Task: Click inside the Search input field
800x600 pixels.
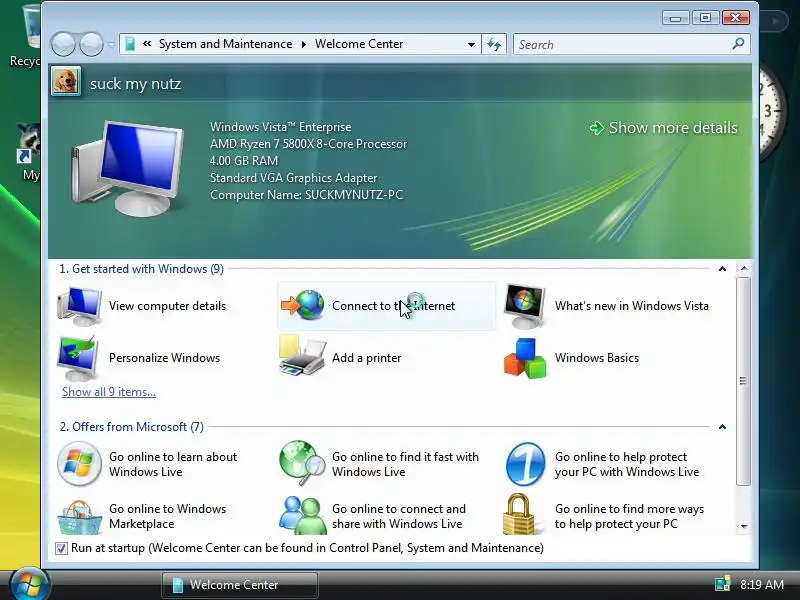Action: [x=622, y=44]
